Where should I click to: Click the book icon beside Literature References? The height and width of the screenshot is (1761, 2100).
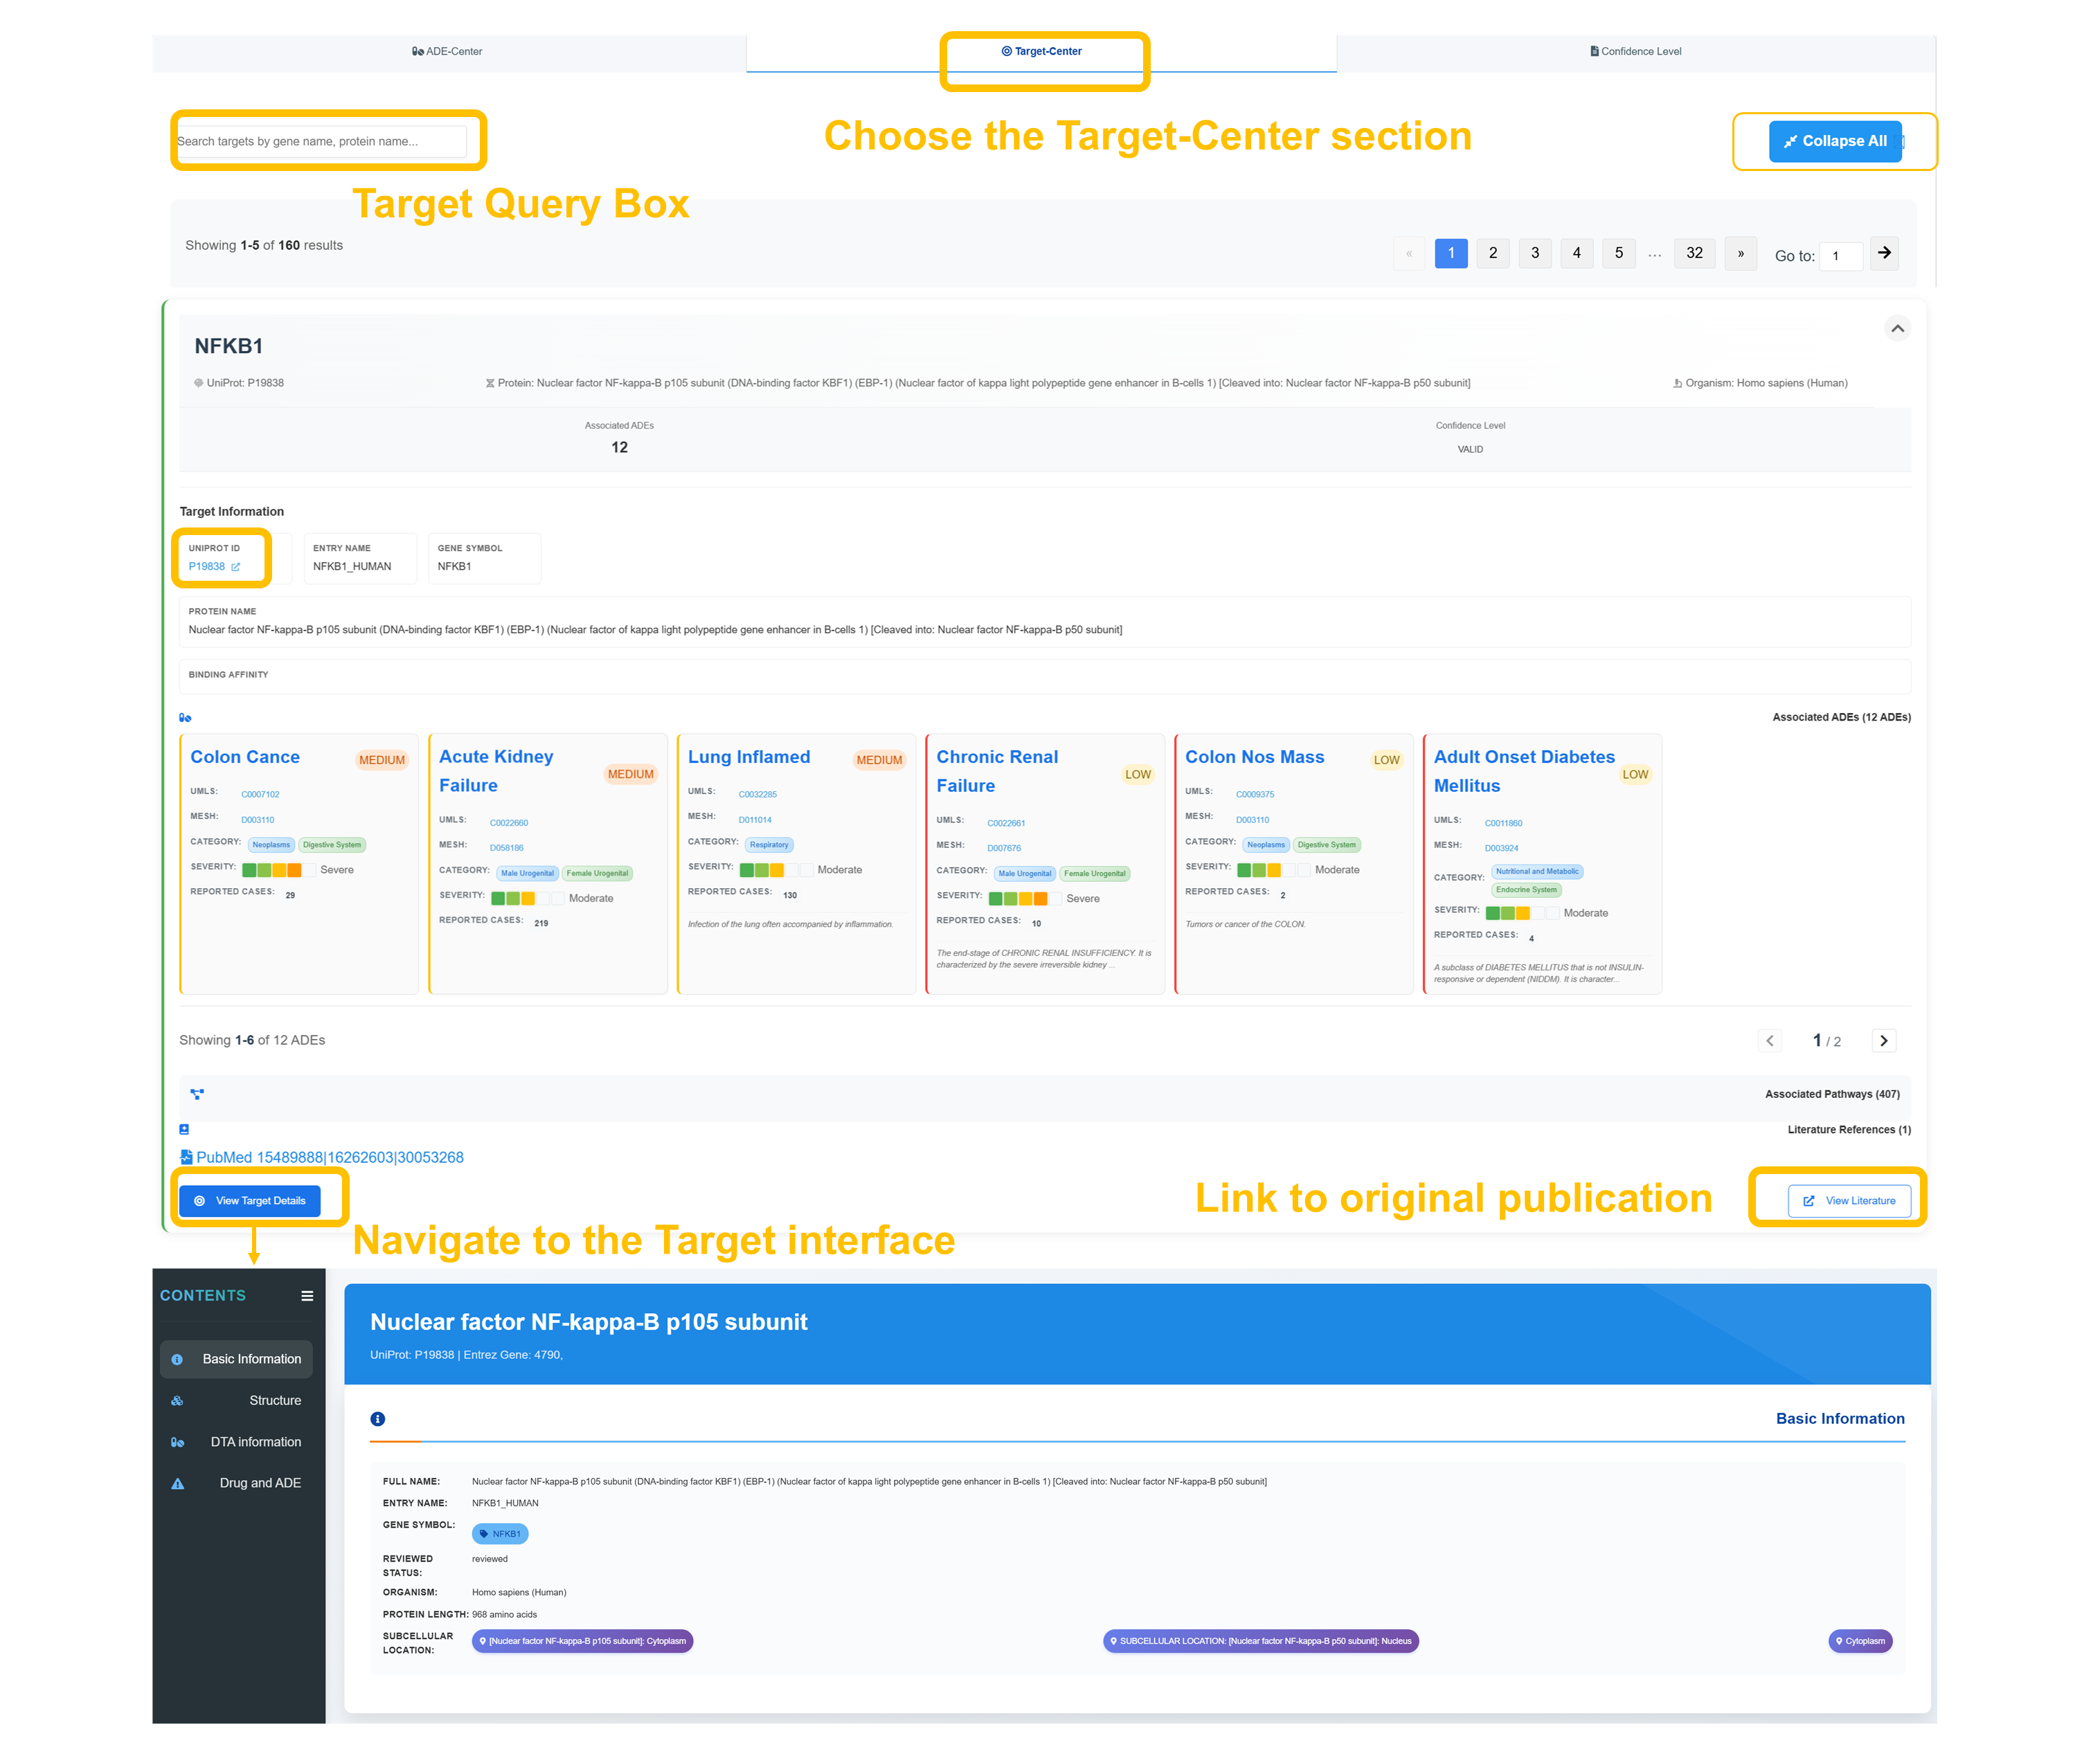(184, 1130)
